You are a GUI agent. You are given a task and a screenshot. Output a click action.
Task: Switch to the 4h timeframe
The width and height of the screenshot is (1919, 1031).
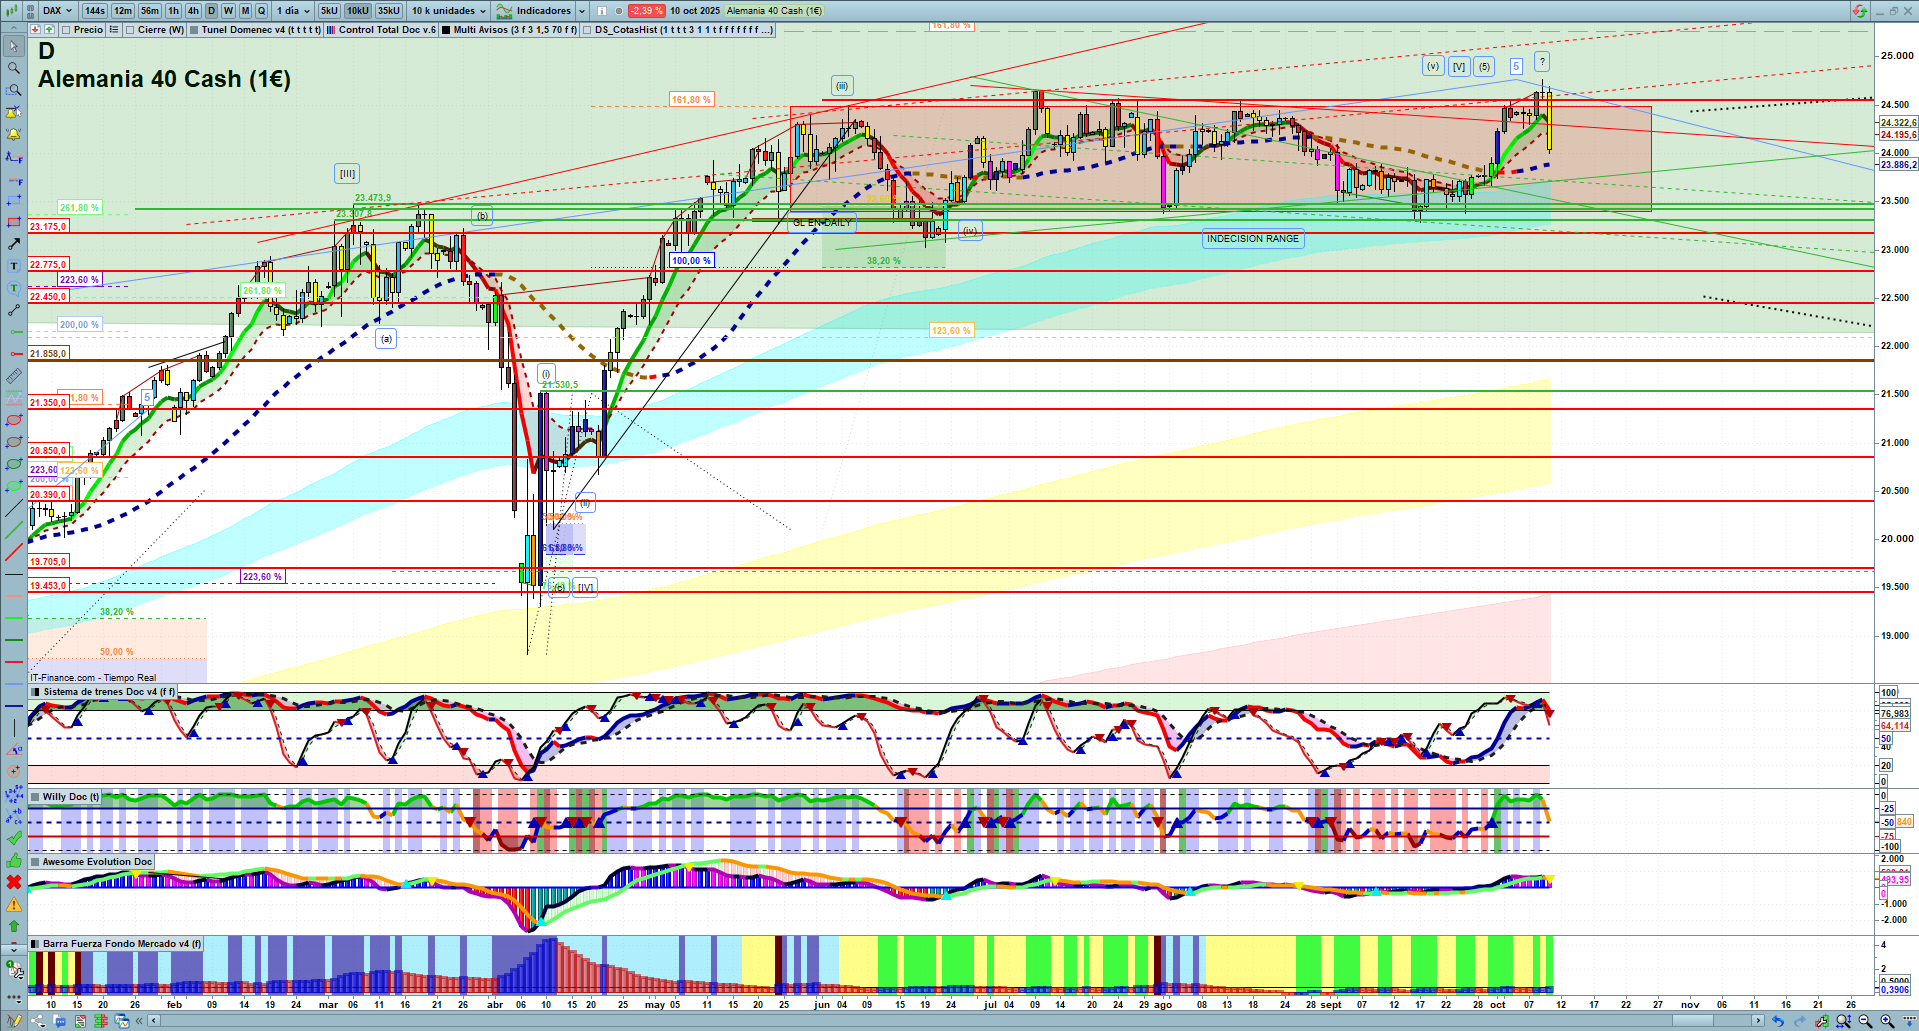193,11
